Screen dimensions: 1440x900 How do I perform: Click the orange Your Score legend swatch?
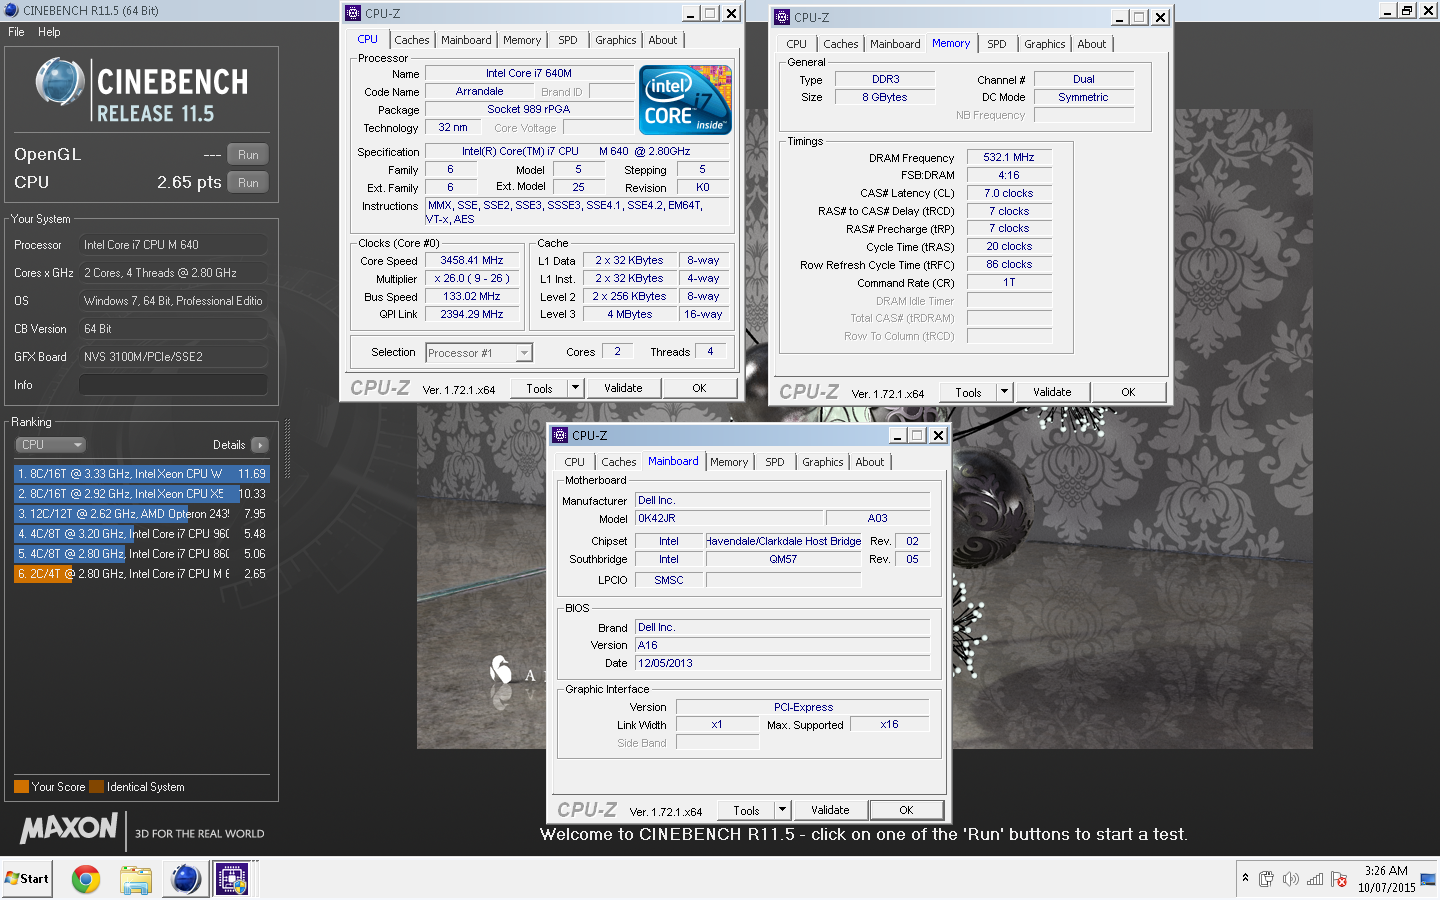(21, 786)
